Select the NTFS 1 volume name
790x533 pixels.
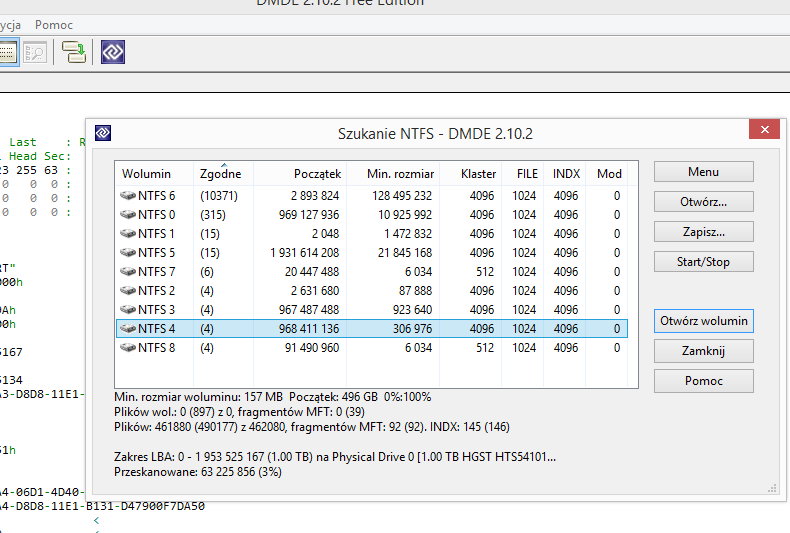156,234
